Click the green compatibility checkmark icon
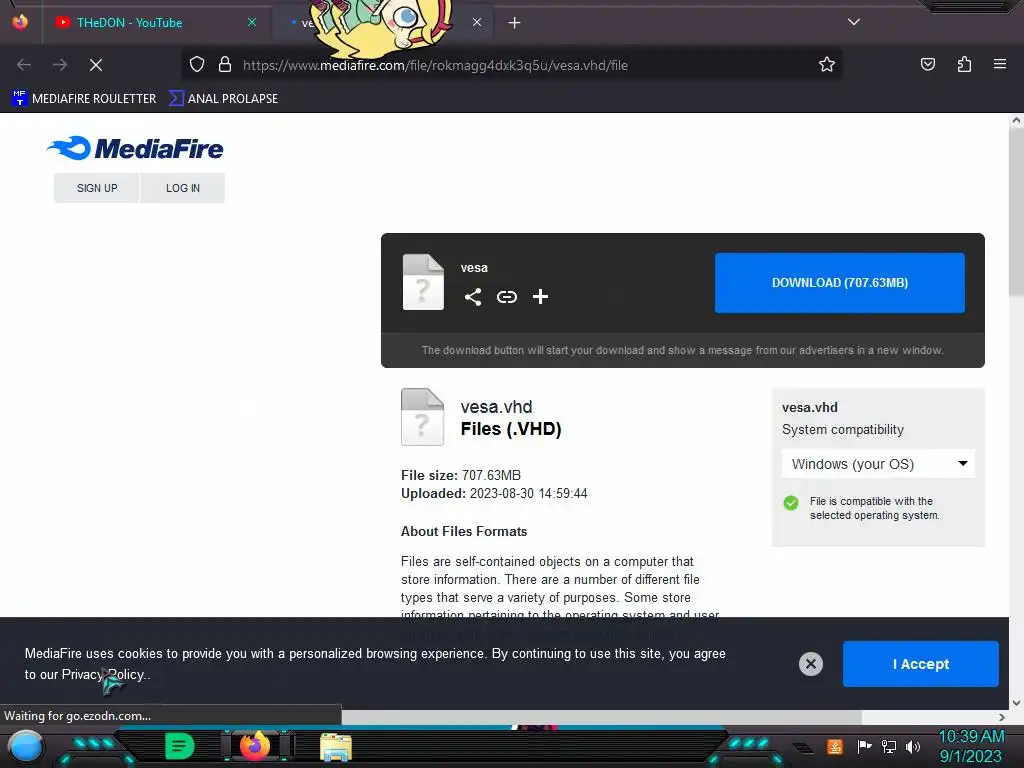This screenshot has width=1024, height=768. 791,503
